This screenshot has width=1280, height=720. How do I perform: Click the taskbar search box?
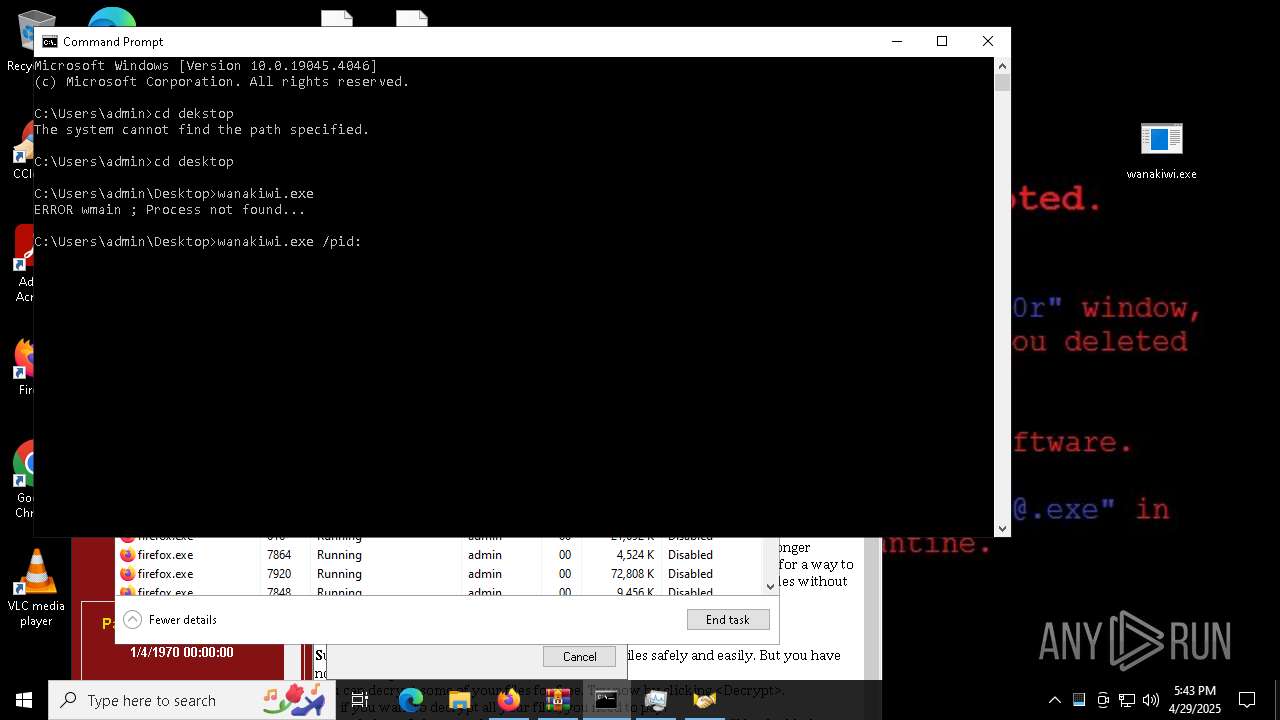point(190,700)
